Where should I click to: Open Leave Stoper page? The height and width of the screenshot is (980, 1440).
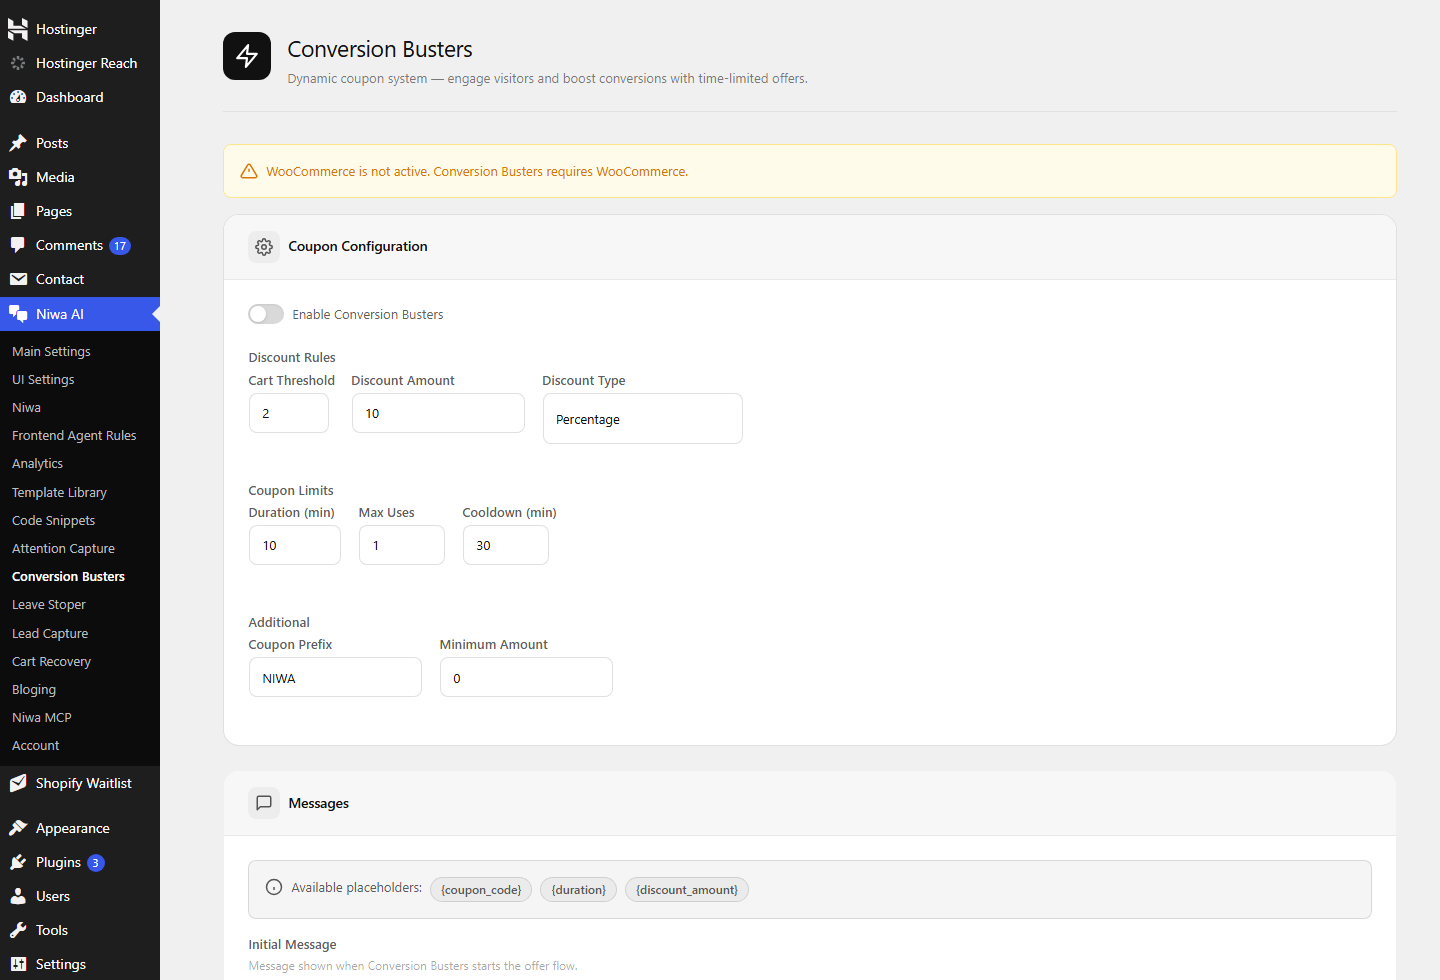click(x=49, y=604)
